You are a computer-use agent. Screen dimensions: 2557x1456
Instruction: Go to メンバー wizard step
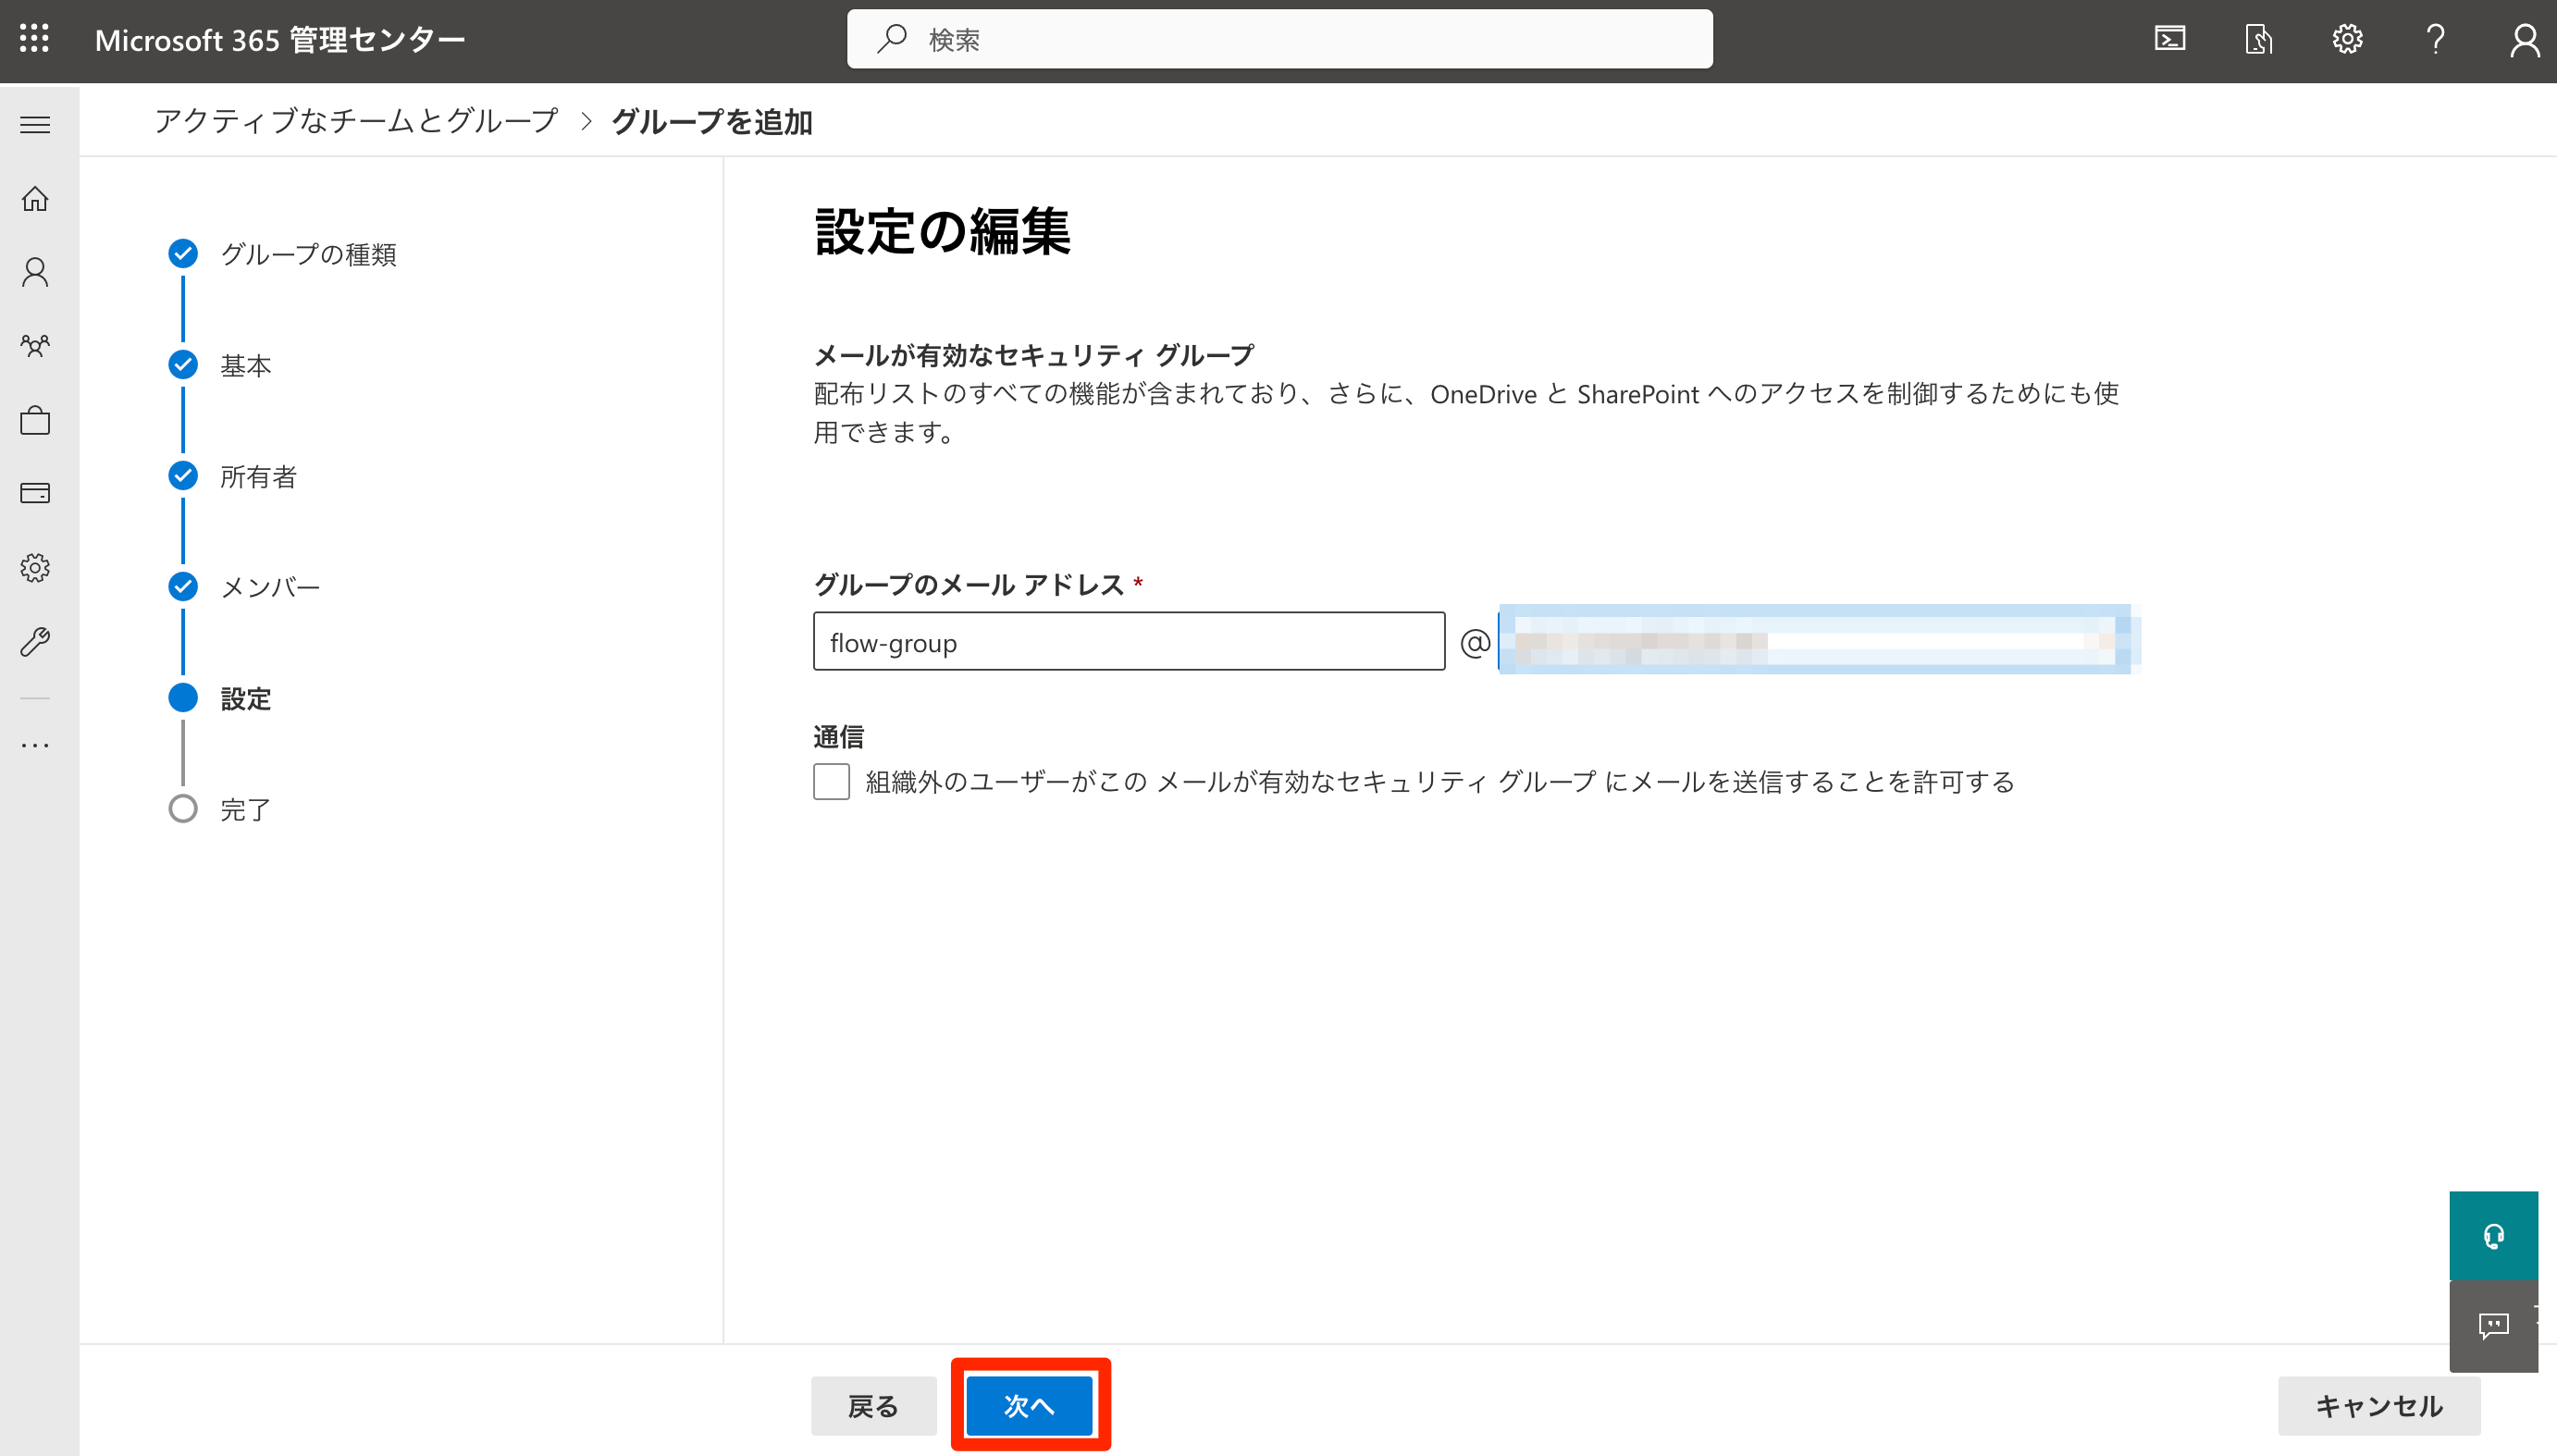(x=244, y=587)
